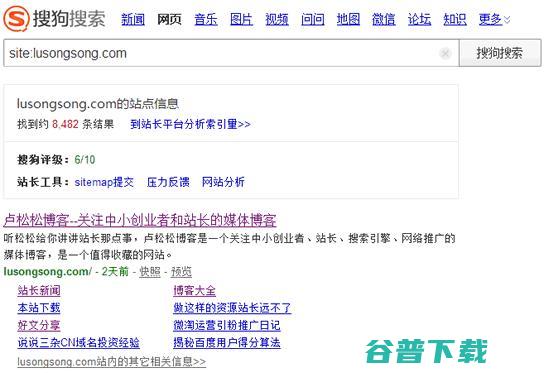Switch to the 音乐 music tab
Screen dimensions: 544x373
pyautogui.click(x=206, y=19)
